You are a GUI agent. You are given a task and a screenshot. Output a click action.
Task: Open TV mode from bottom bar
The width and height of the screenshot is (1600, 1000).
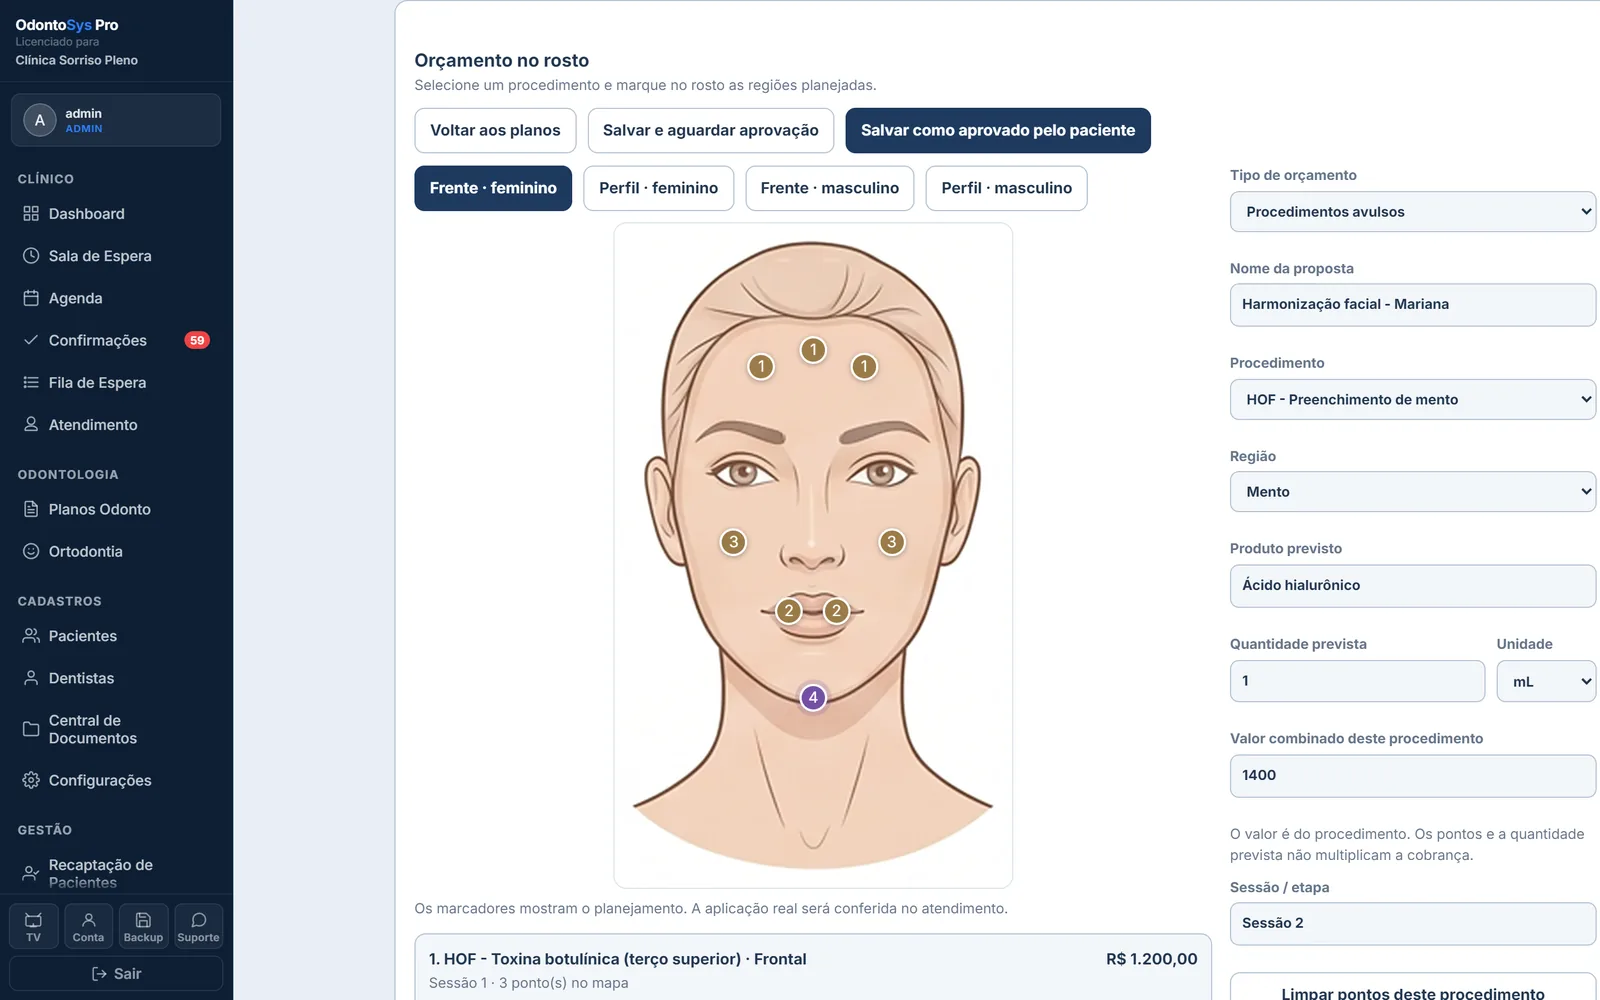[x=34, y=926]
